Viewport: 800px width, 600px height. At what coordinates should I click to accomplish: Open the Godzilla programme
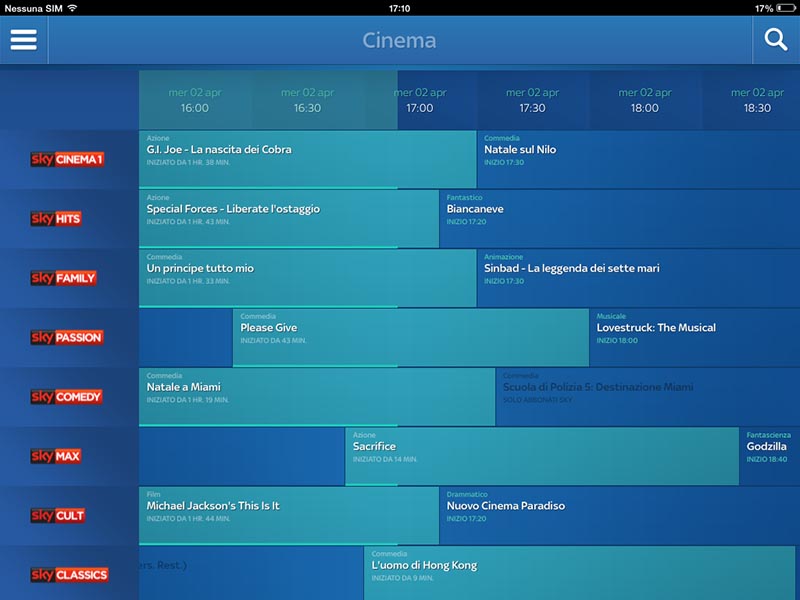[x=770, y=456]
